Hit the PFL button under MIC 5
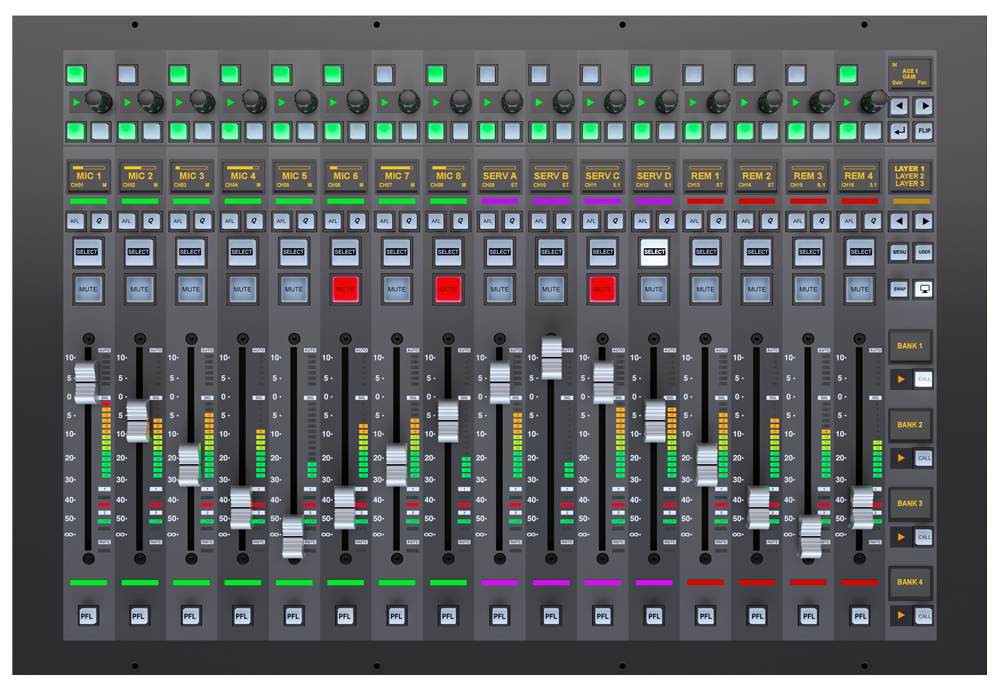The height and width of the screenshot is (690, 1000). (293, 616)
